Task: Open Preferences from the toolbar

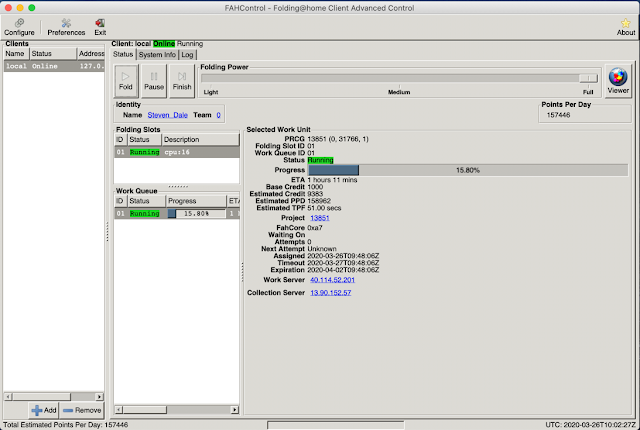Action: click(66, 27)
